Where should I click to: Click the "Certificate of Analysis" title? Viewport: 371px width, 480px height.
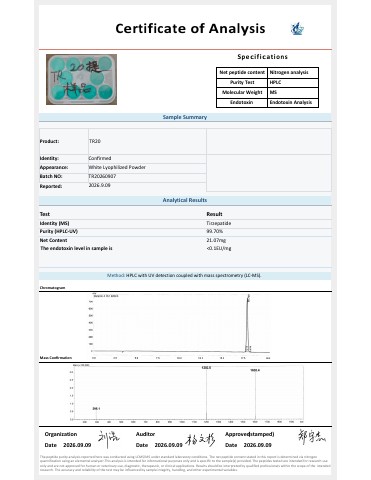point(190,29)
